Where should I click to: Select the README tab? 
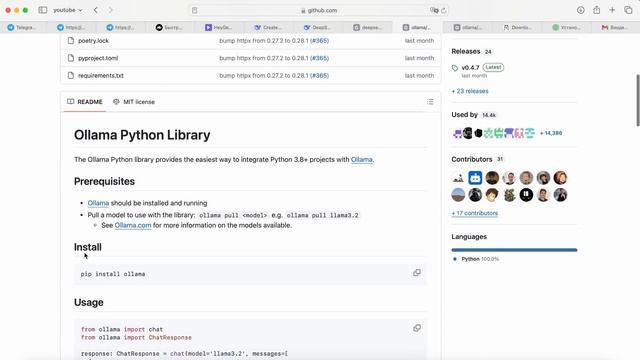click(x=85, y=102)
